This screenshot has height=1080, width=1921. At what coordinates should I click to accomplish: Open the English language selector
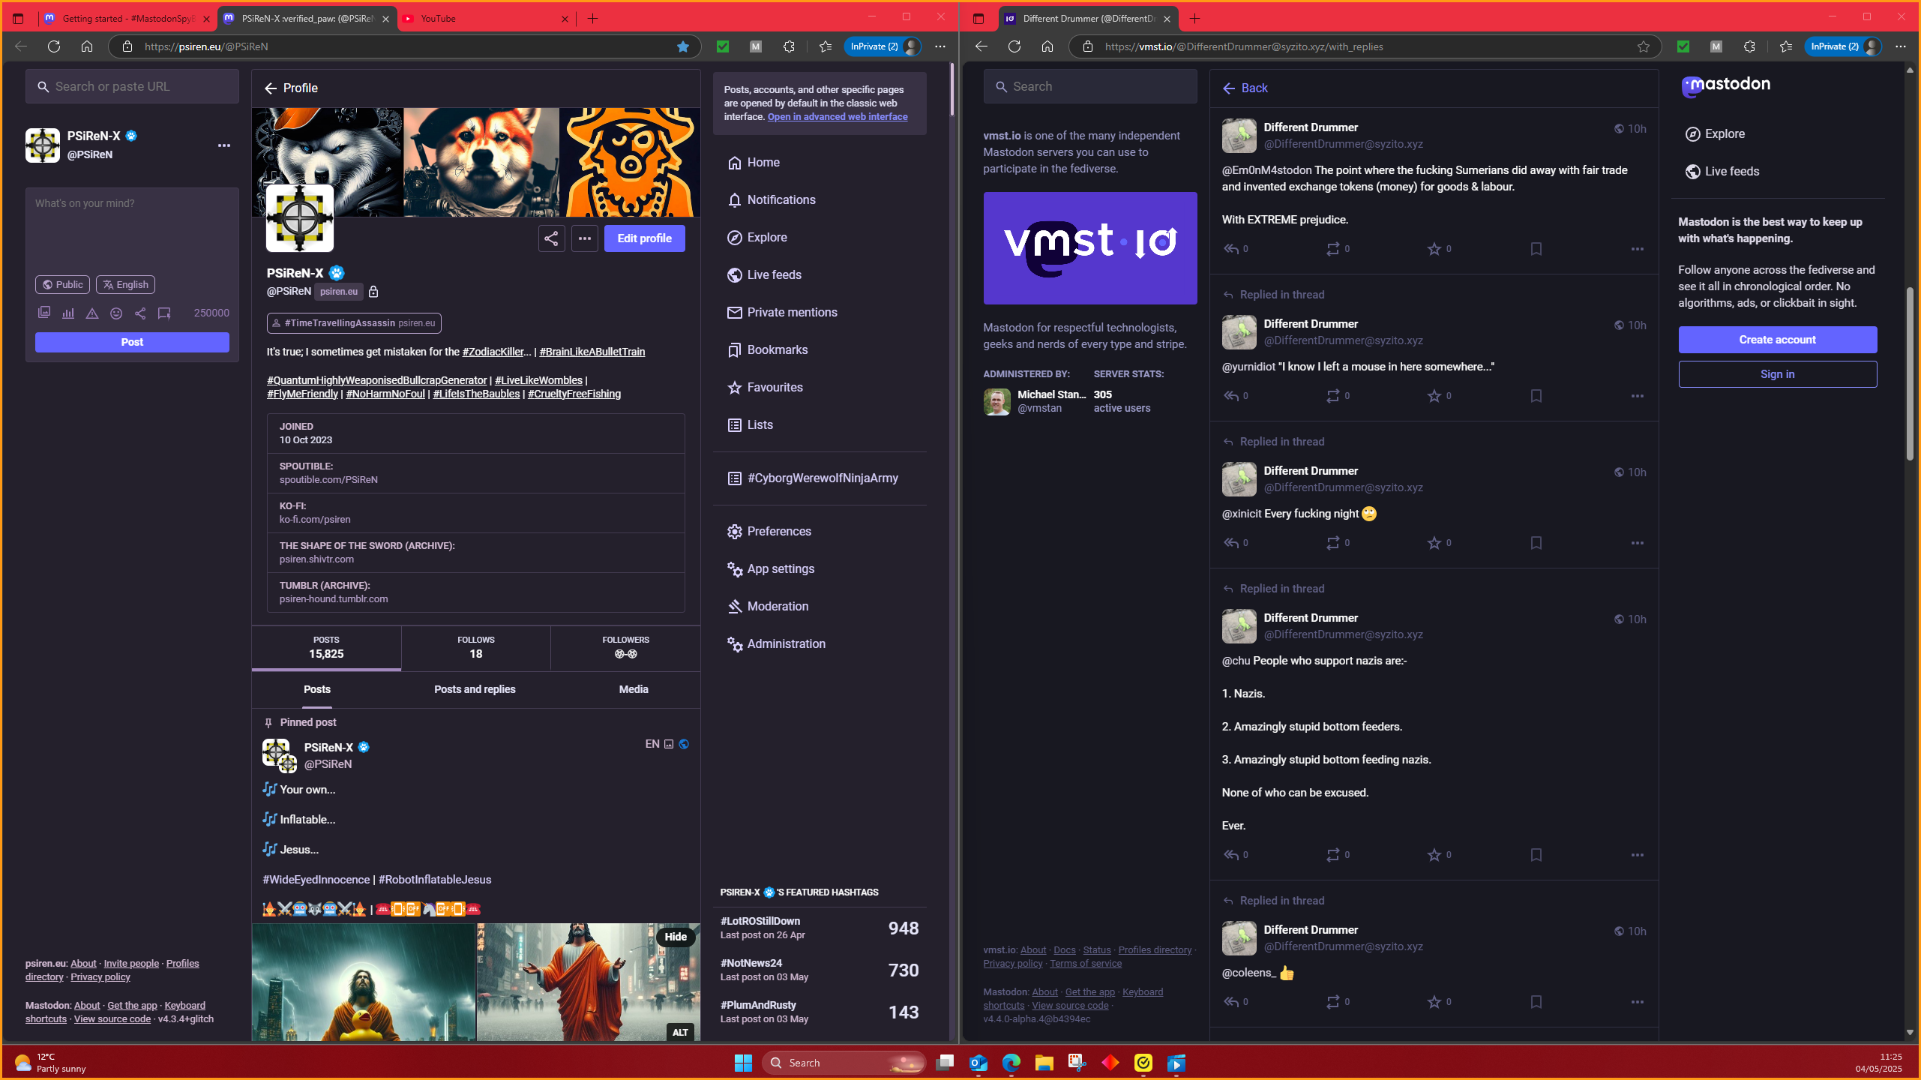tap(125, 285)
